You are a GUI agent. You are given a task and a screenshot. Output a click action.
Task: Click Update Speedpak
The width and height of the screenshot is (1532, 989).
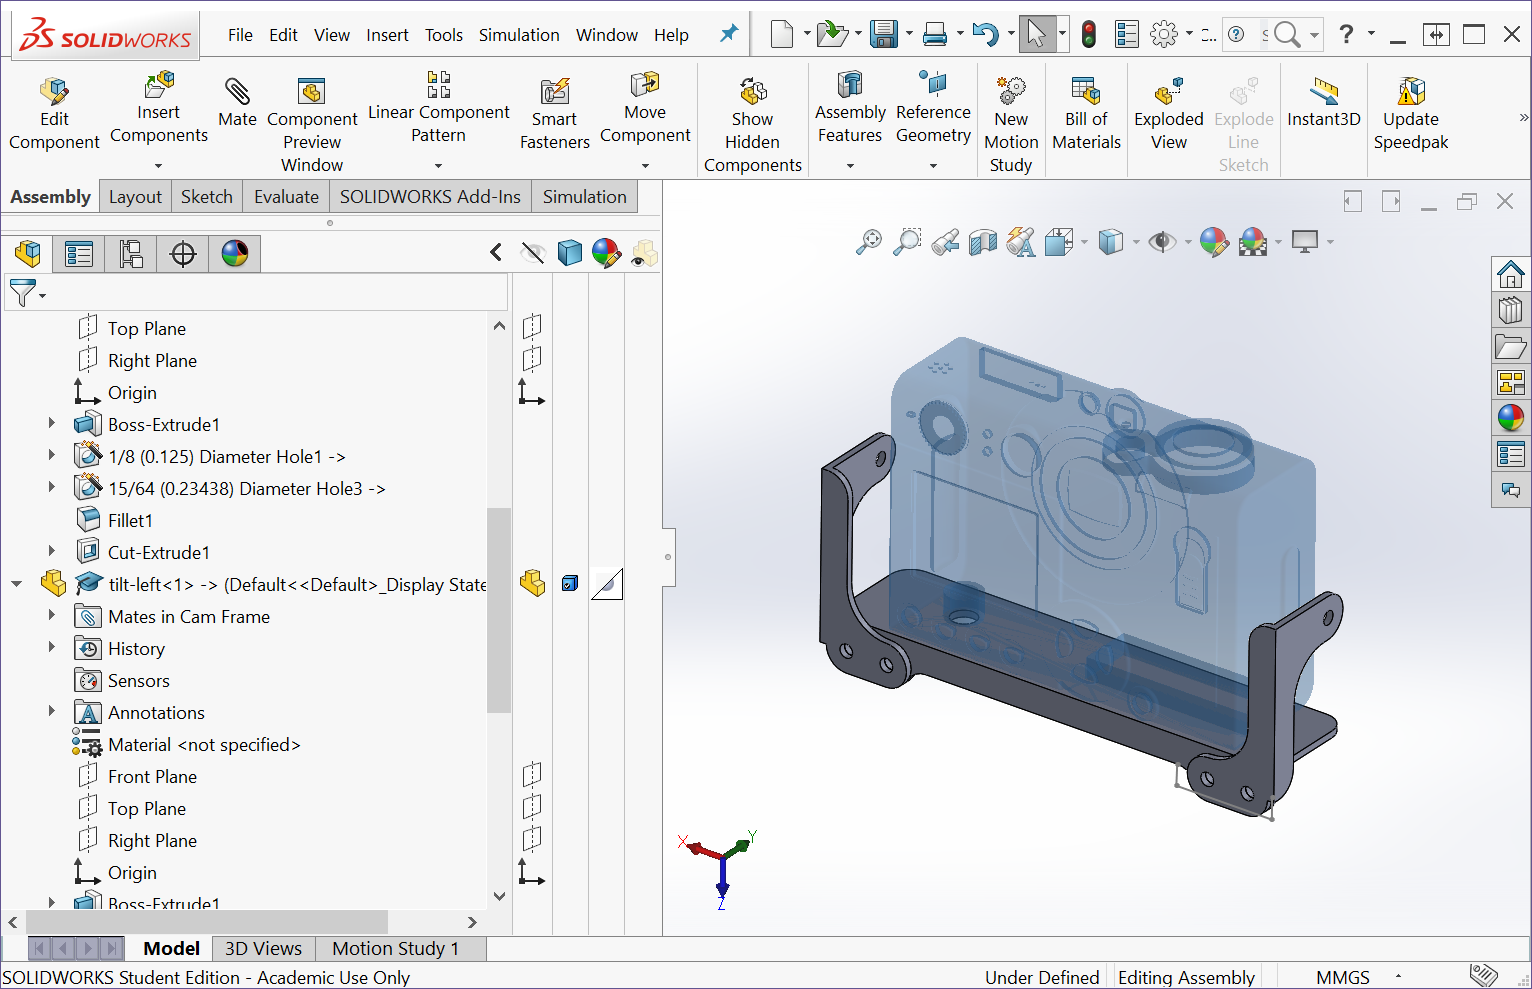[1411, 113]
